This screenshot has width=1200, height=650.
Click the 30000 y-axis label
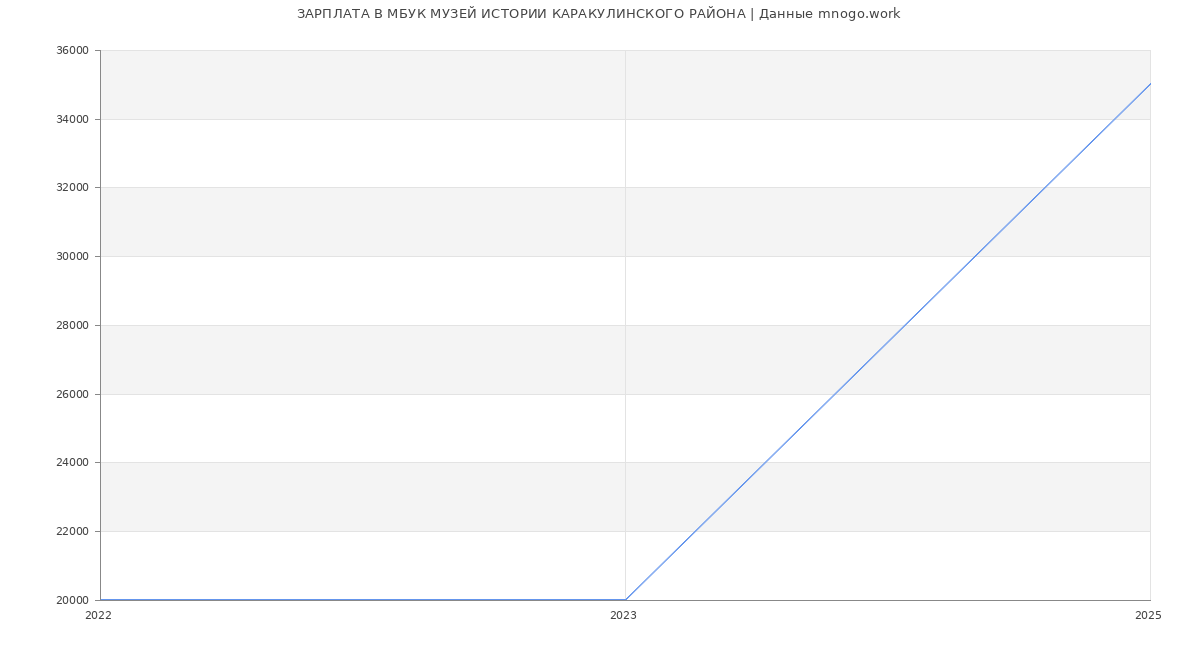click(x=74, y=257)
